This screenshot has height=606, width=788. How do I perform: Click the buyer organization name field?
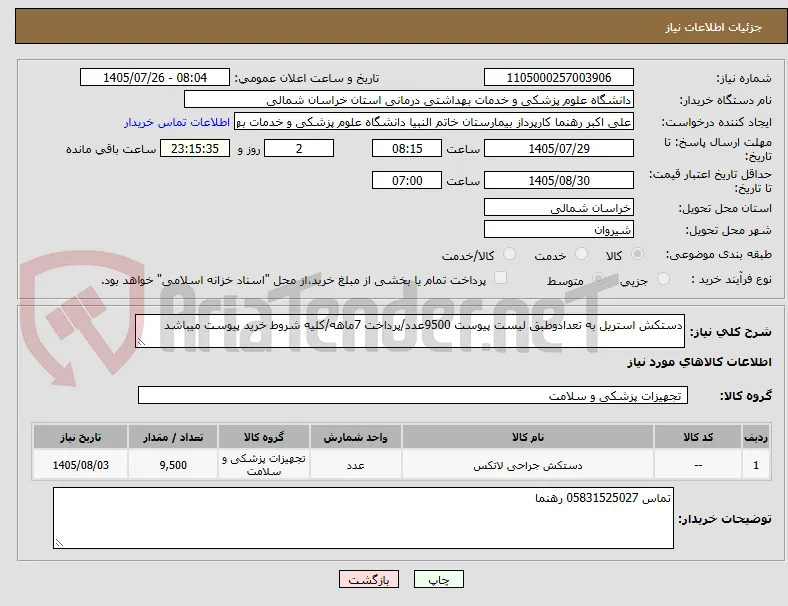pyautogui.click(x=409, y=99)
